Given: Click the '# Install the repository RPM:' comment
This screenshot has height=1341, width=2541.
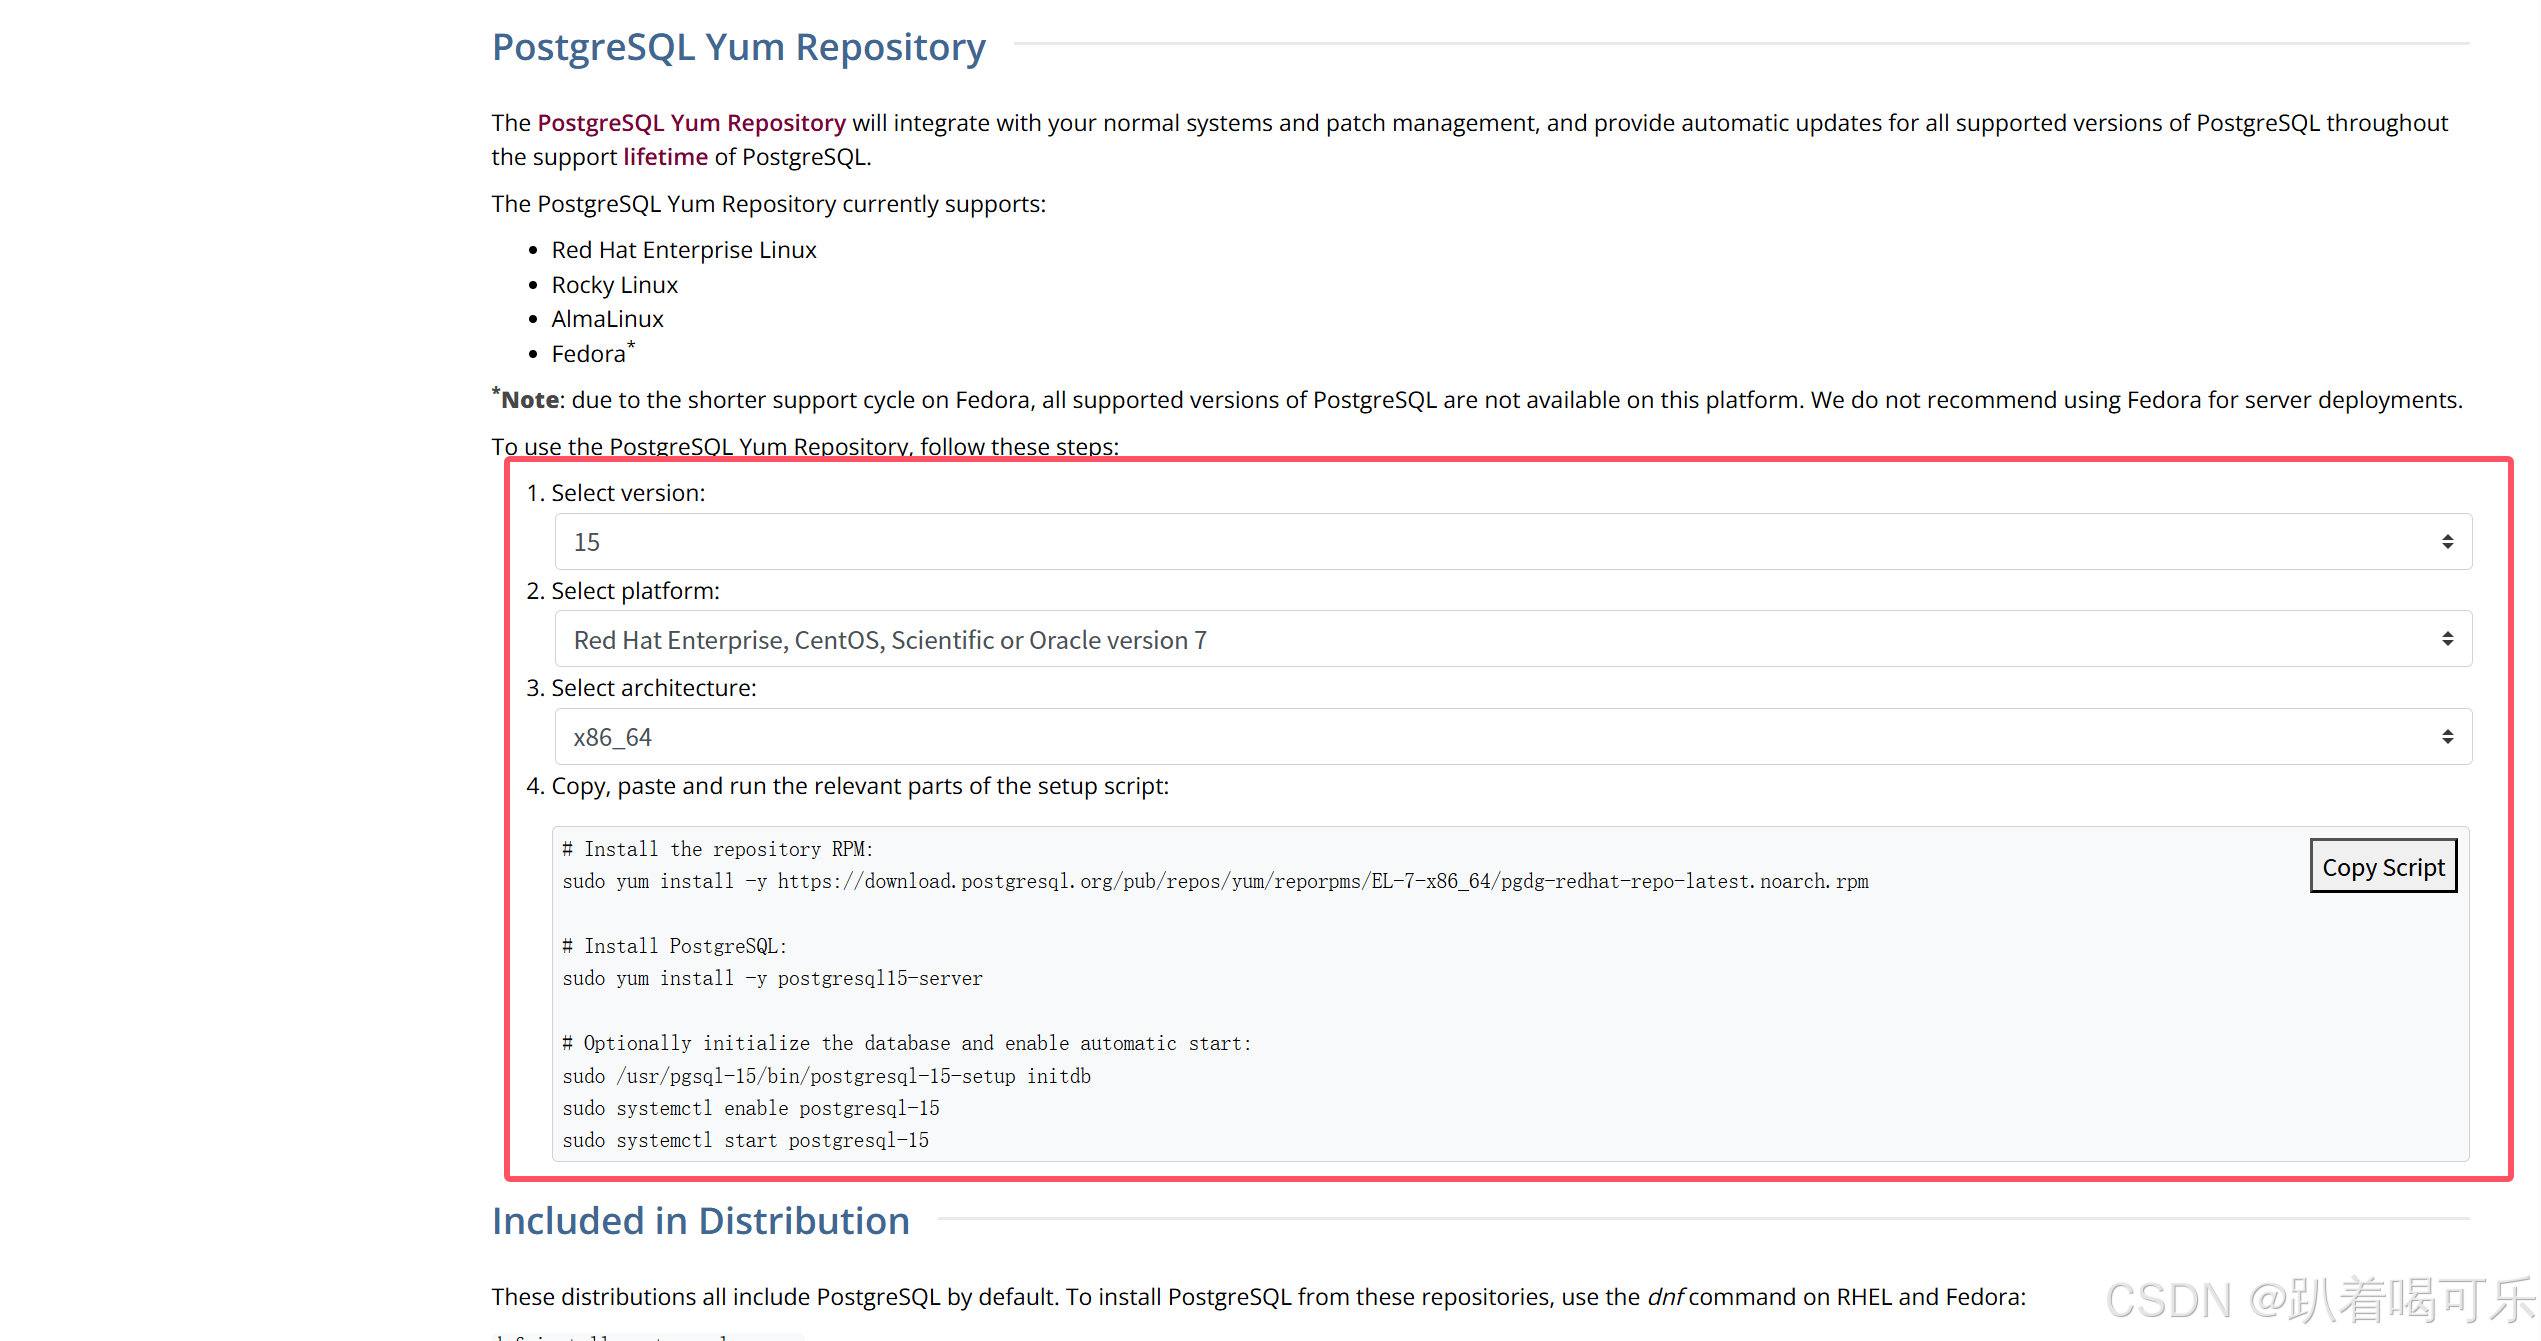Looking at the screenshot, I should (x=718, y=849).
